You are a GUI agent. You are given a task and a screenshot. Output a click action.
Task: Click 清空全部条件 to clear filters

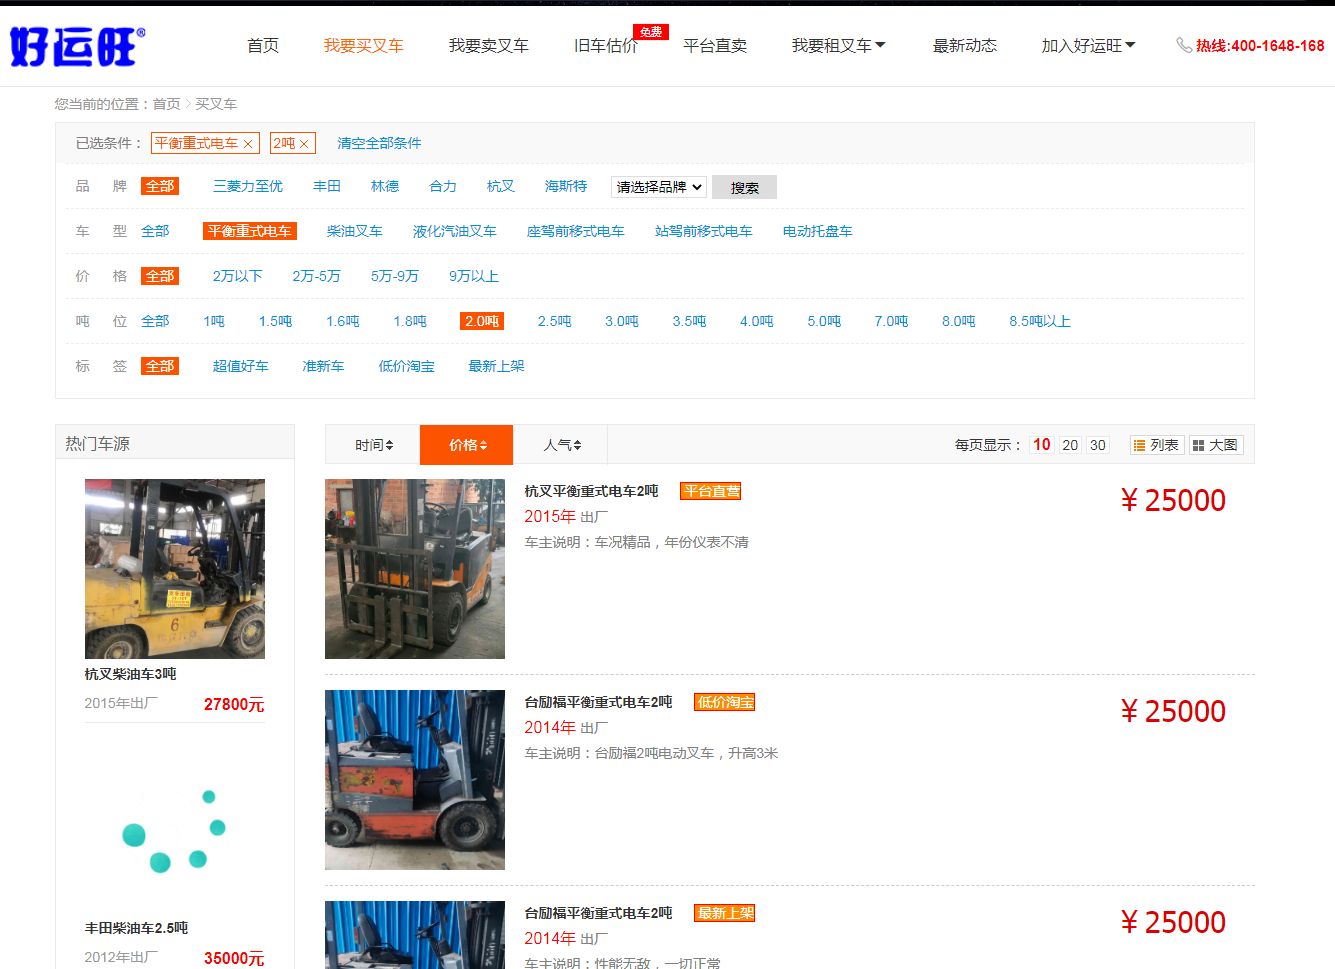point(379,143)
